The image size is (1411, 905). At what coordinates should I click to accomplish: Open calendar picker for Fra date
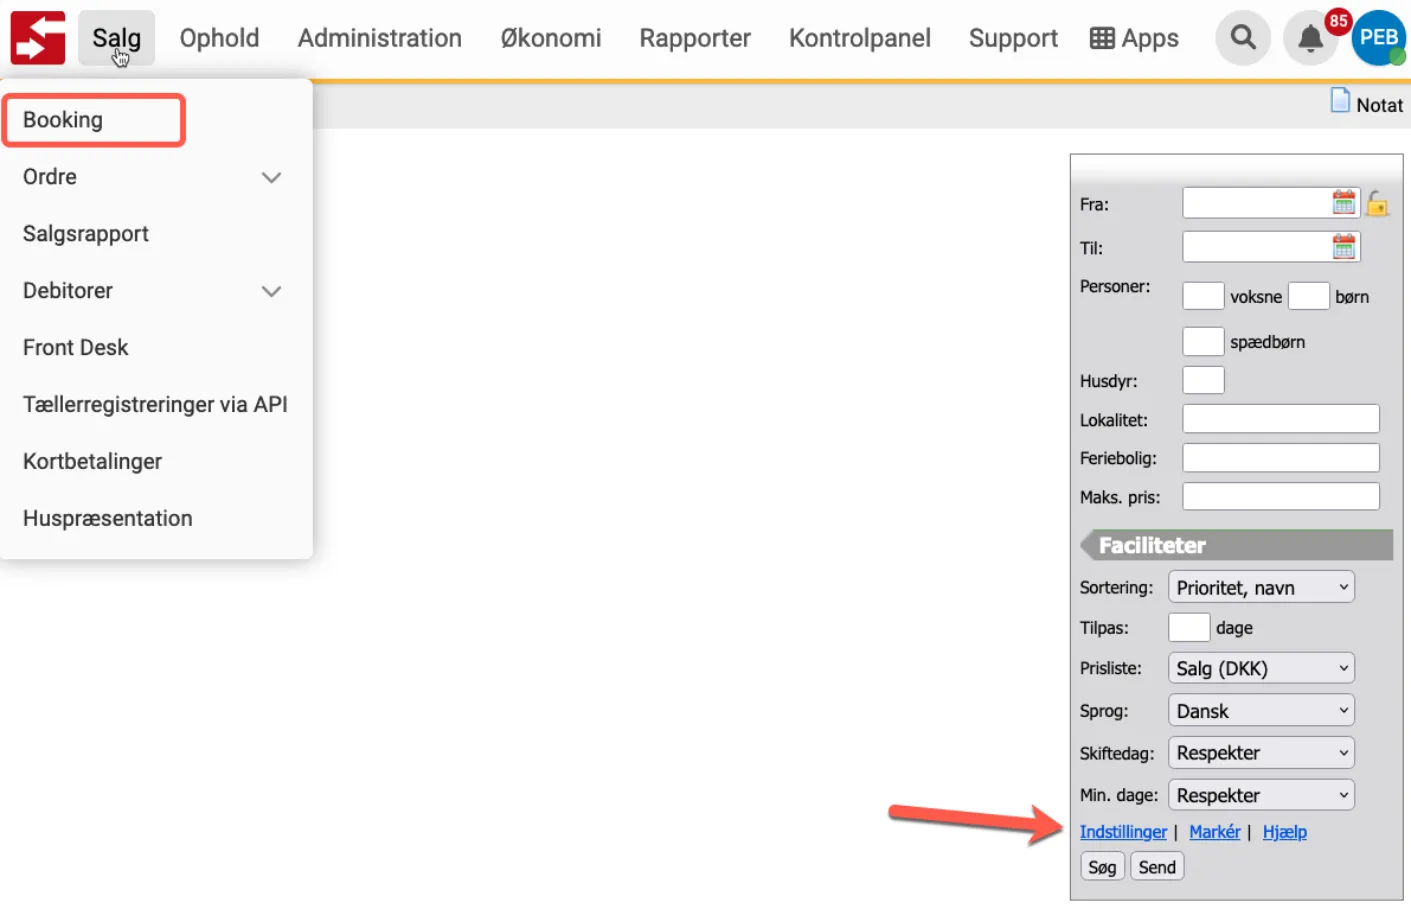click(1343, 203)
